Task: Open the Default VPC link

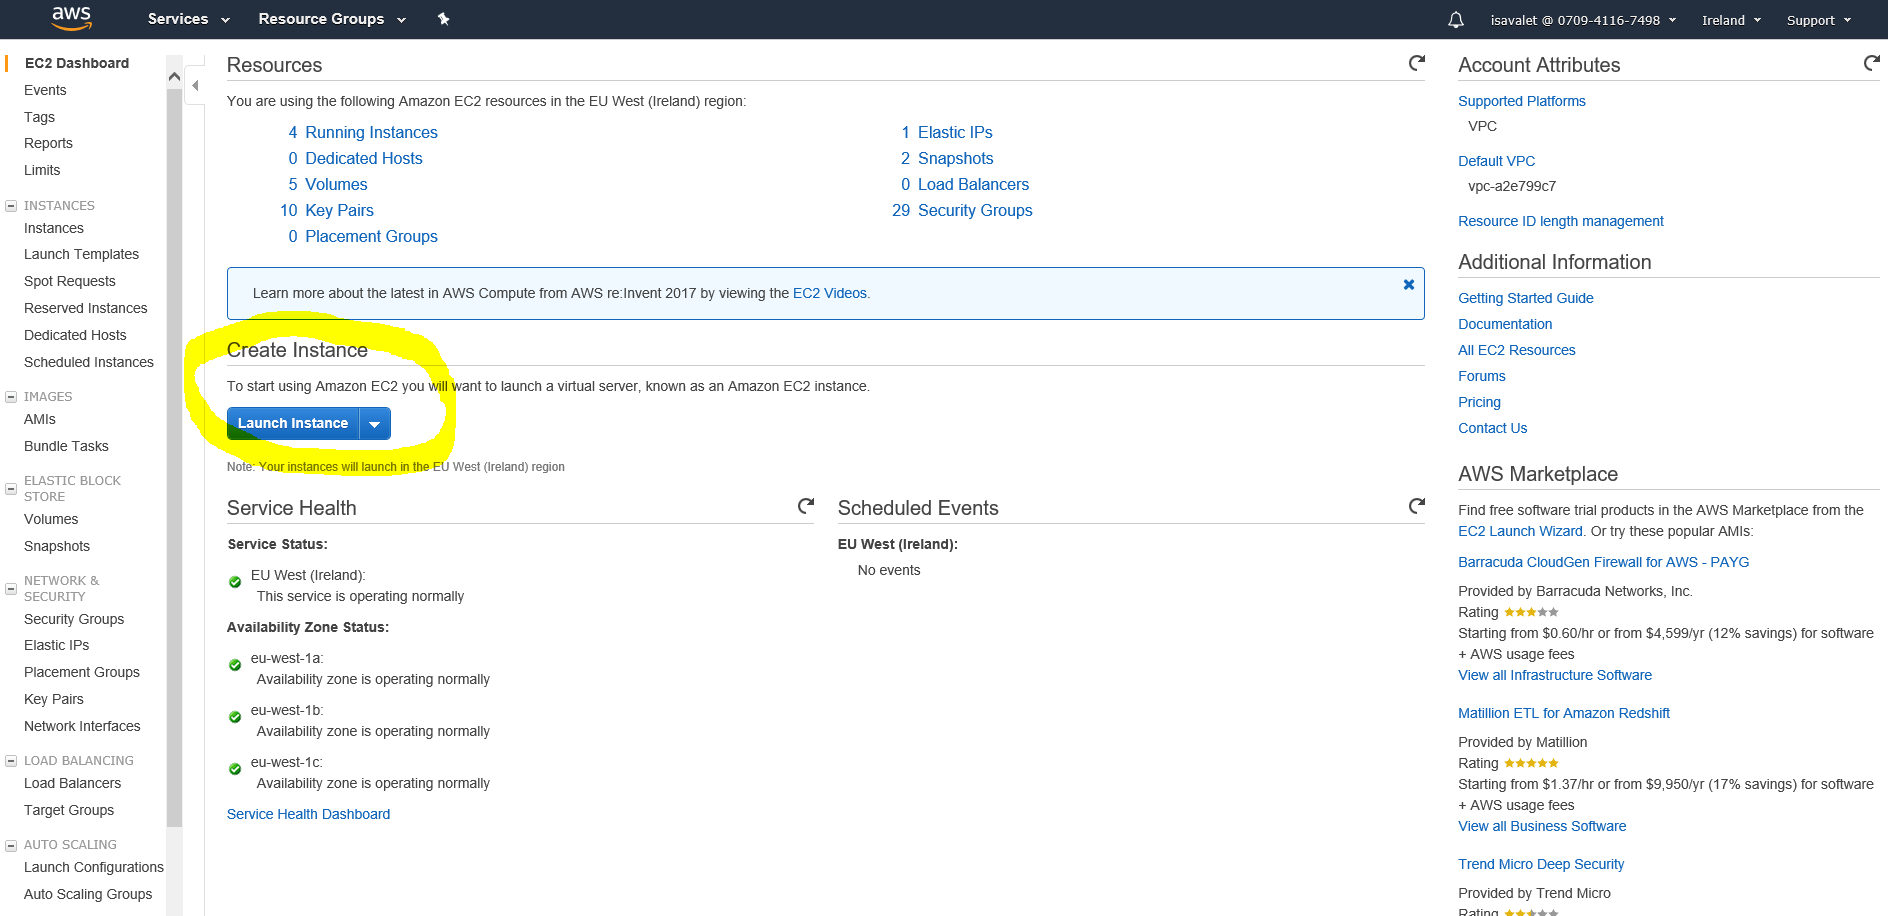Action: [1496, 161]
